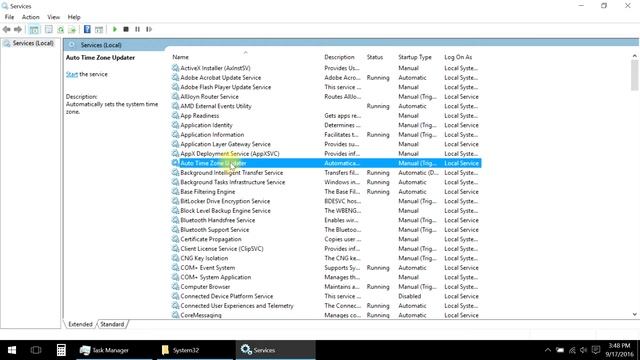The height and width of the screenshot is (360, 640).
Task: Open the blue Help toolbar icon
Action: point(87,29)
